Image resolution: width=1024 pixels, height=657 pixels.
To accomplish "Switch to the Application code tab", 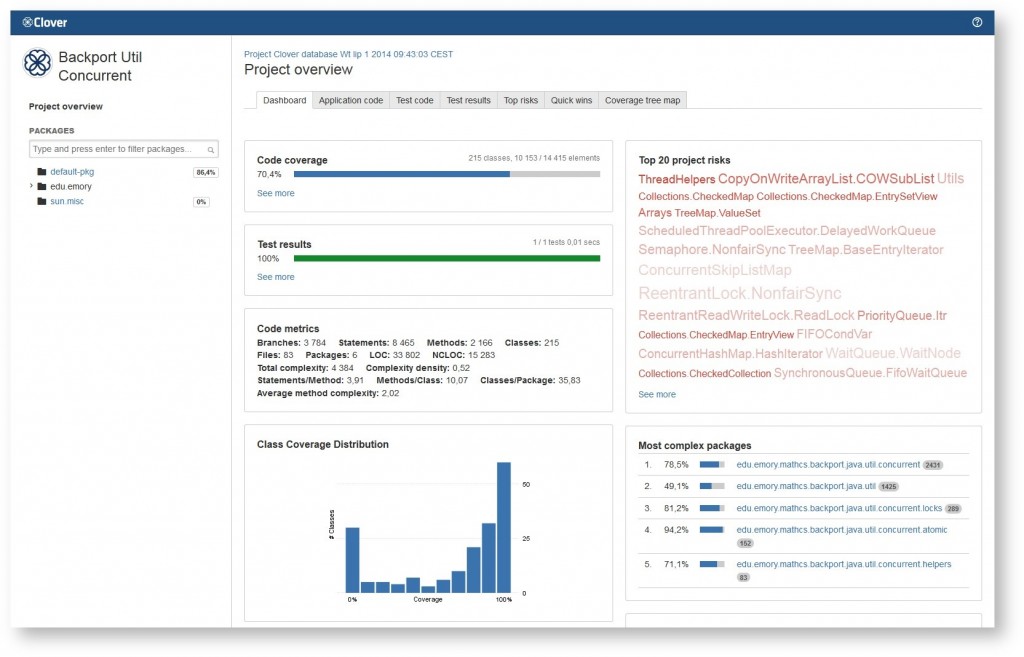I will click(350, 100).
